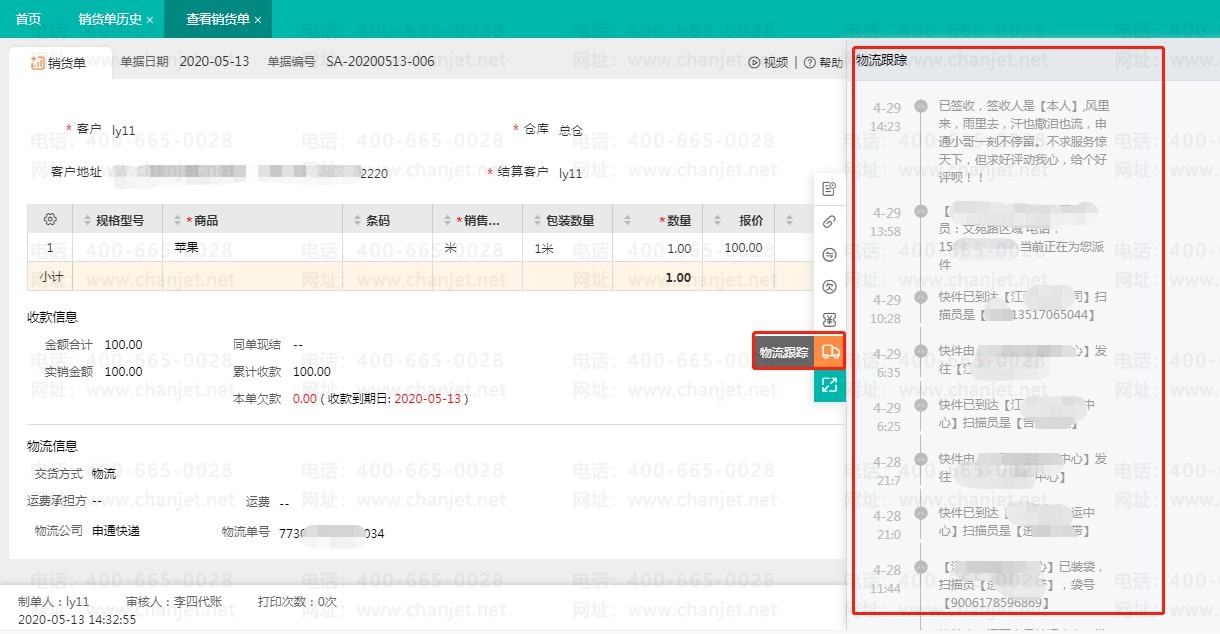Switch to 首页 home tab
The height and width of the screenshot is (634, 1220).
coord(29,19)
